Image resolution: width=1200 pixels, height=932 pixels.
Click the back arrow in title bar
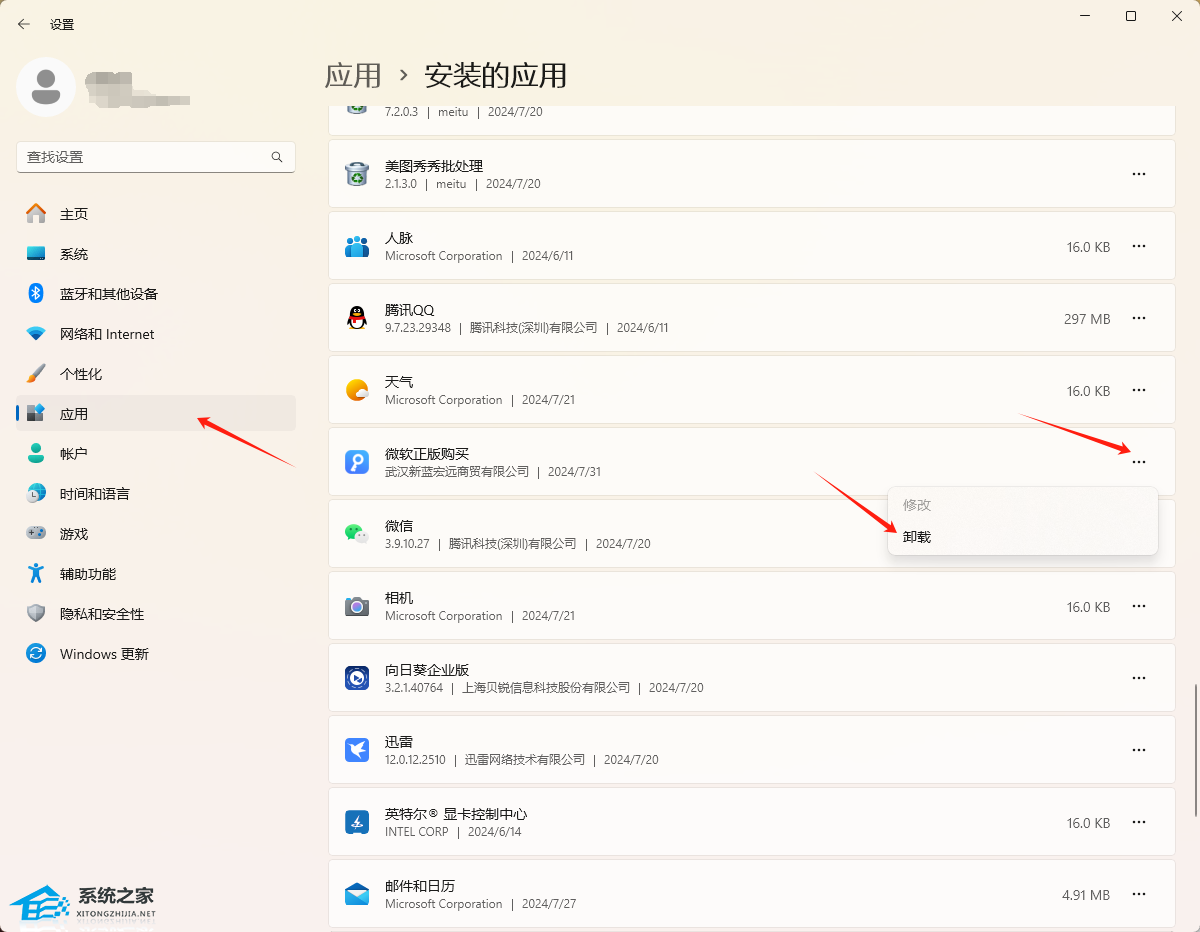[x=24, y=24]
